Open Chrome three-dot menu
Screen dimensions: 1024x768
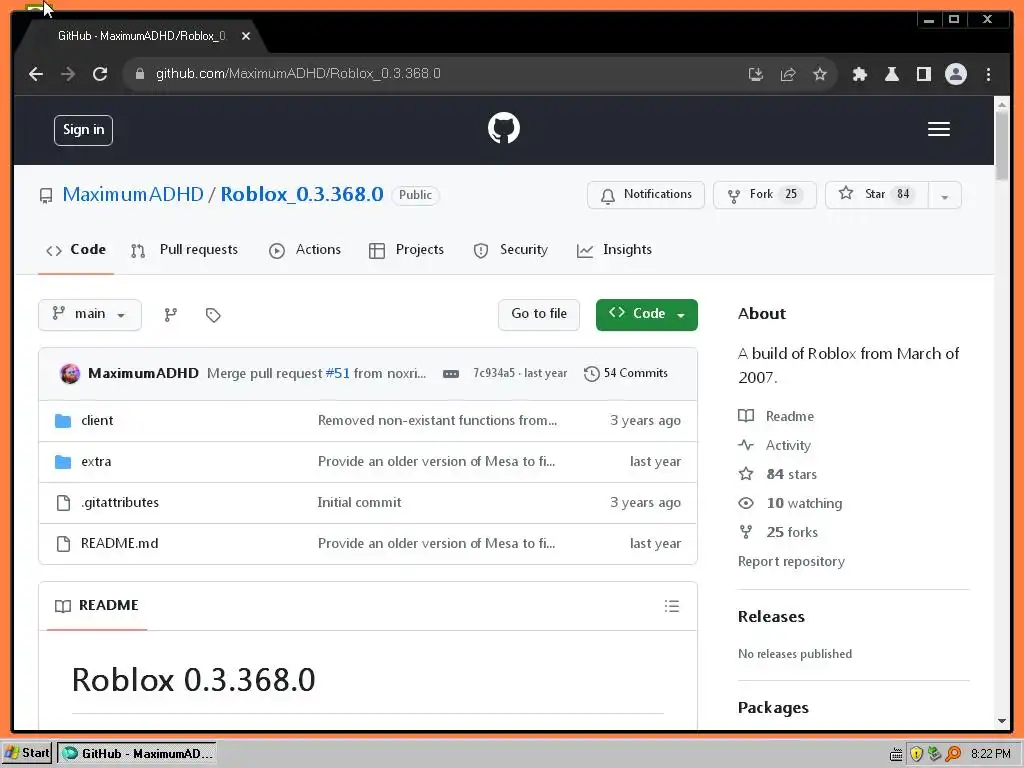[989, 74]
